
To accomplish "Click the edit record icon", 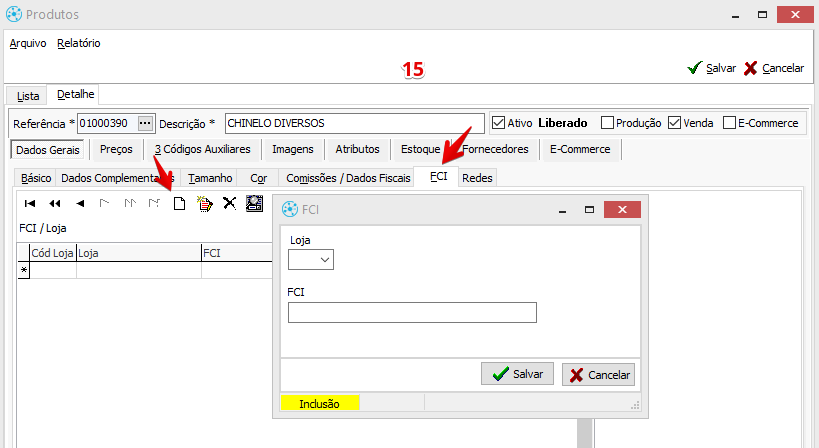I will click(205, 203).
